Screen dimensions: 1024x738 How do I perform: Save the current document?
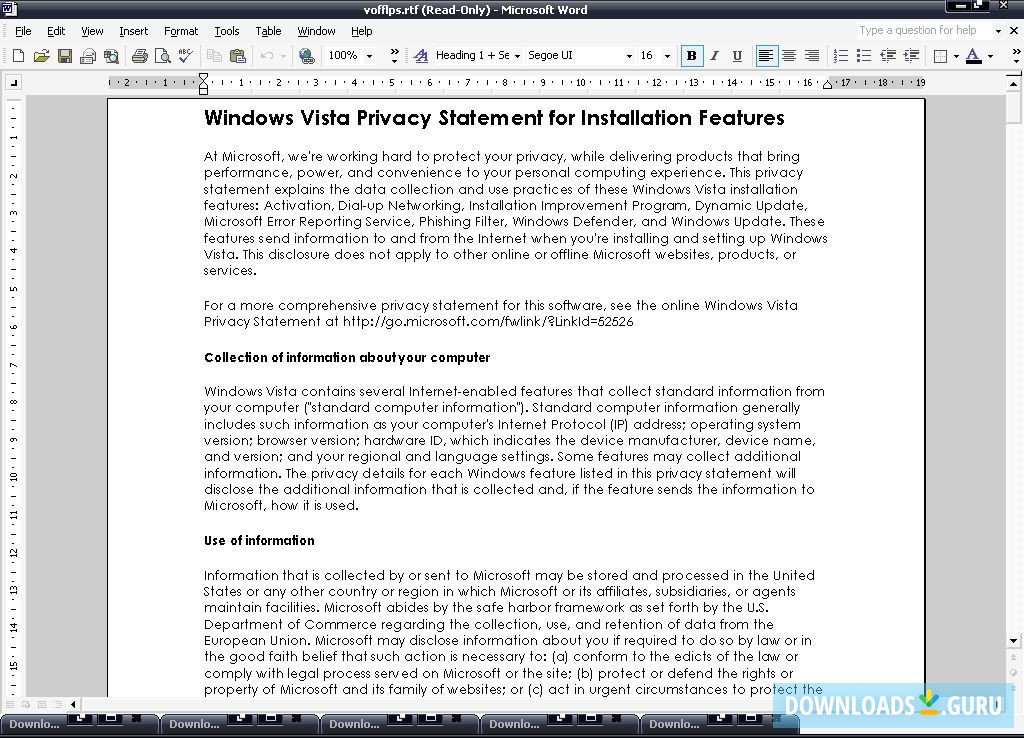65,55
